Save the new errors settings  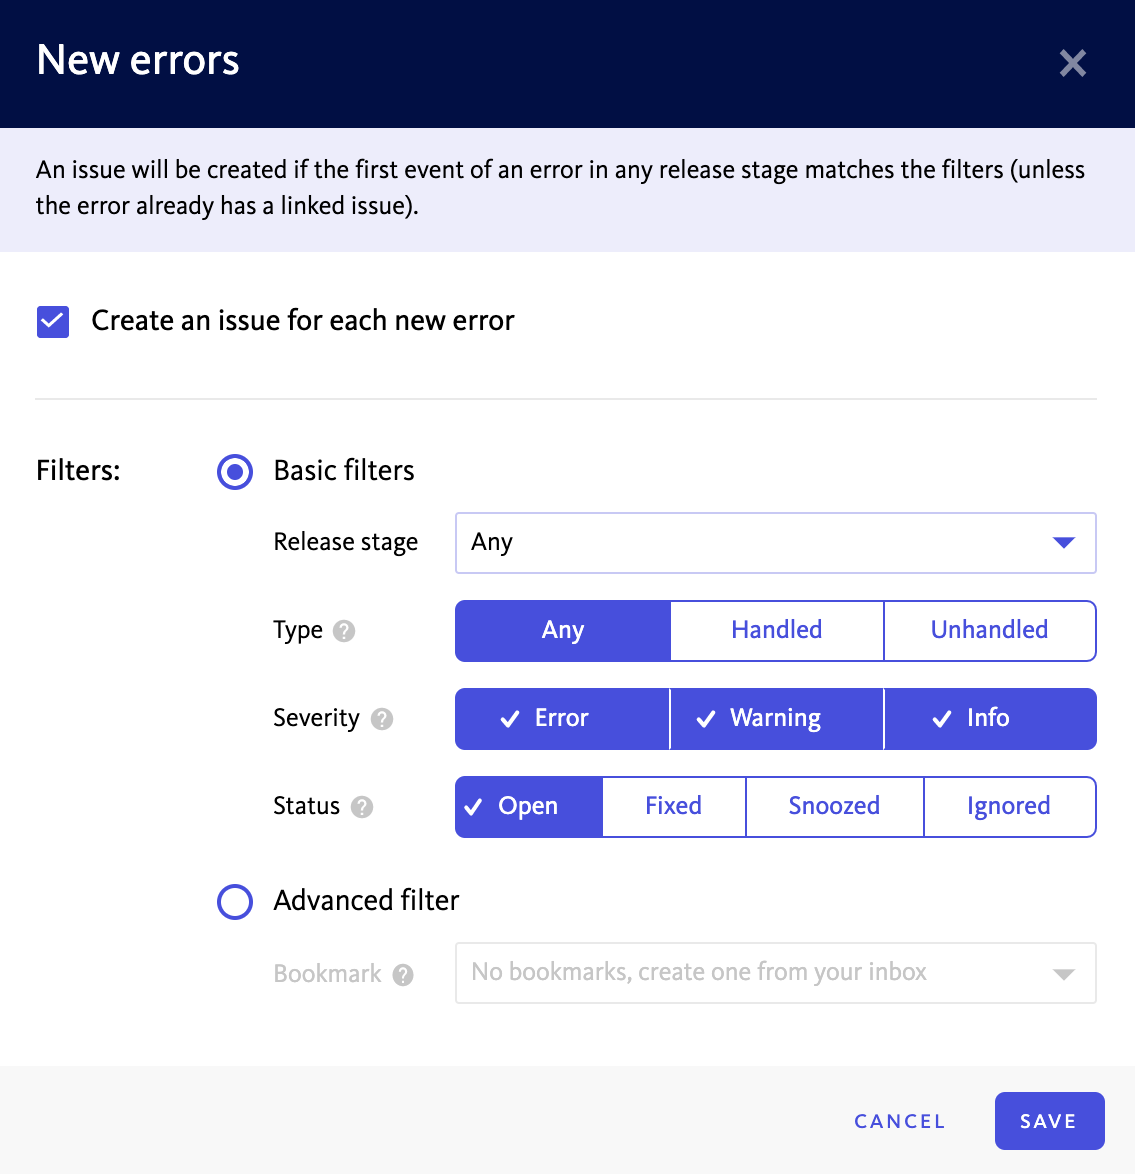point(1049,1121)
